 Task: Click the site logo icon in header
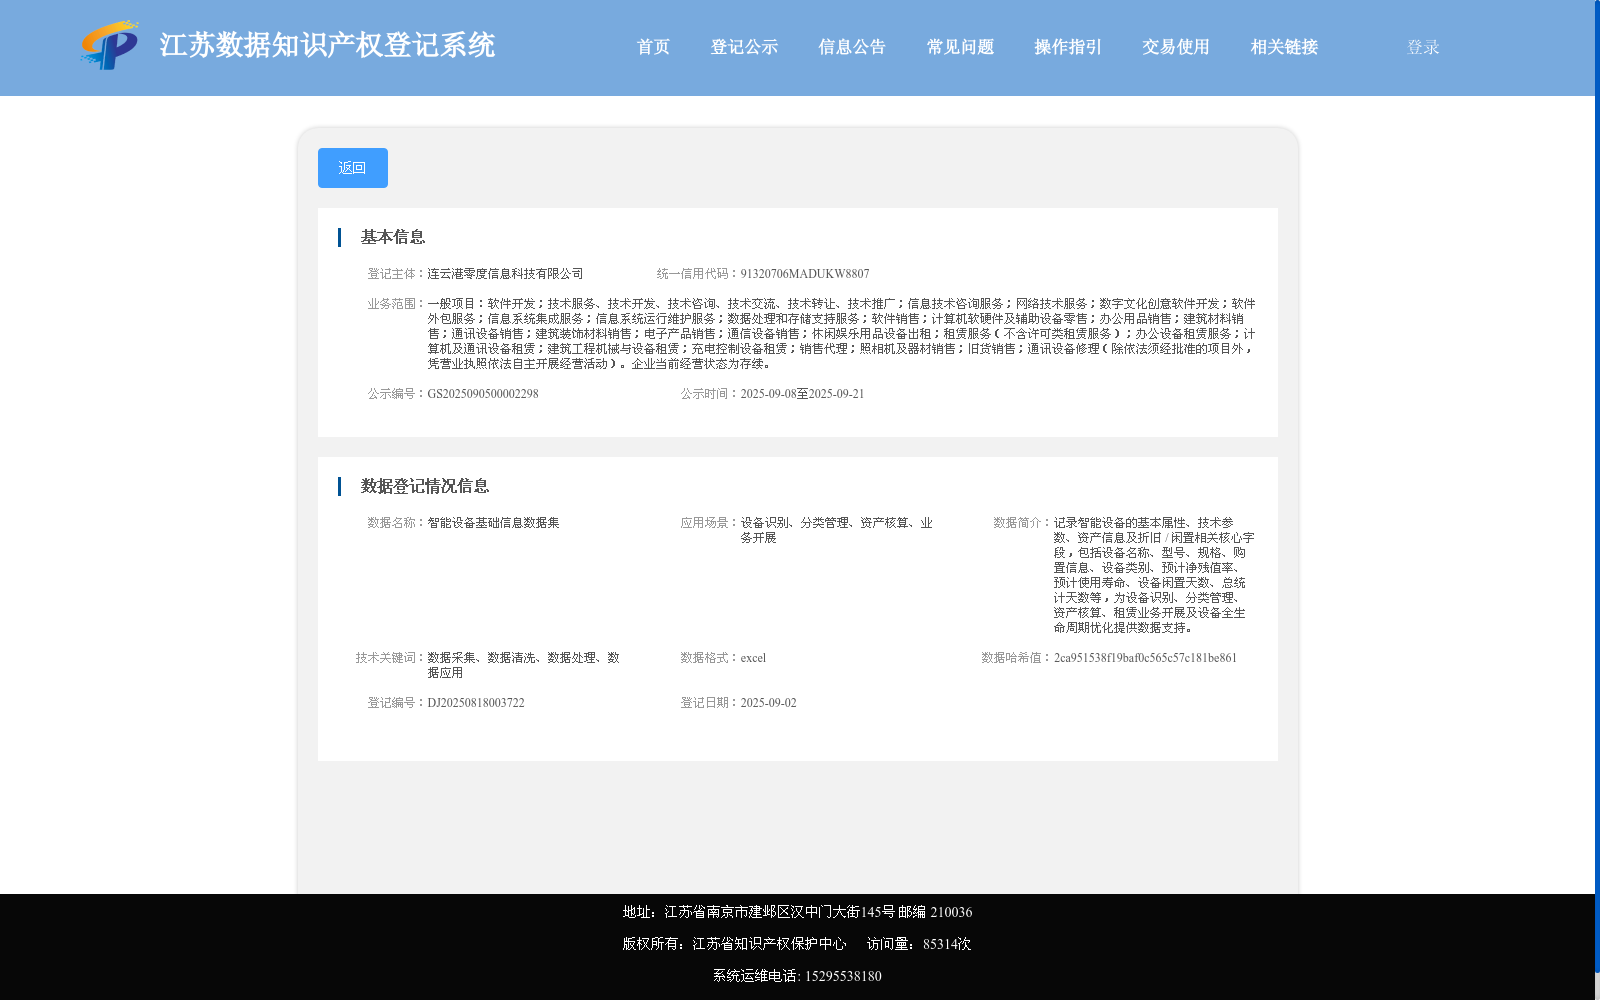point(110,45)
